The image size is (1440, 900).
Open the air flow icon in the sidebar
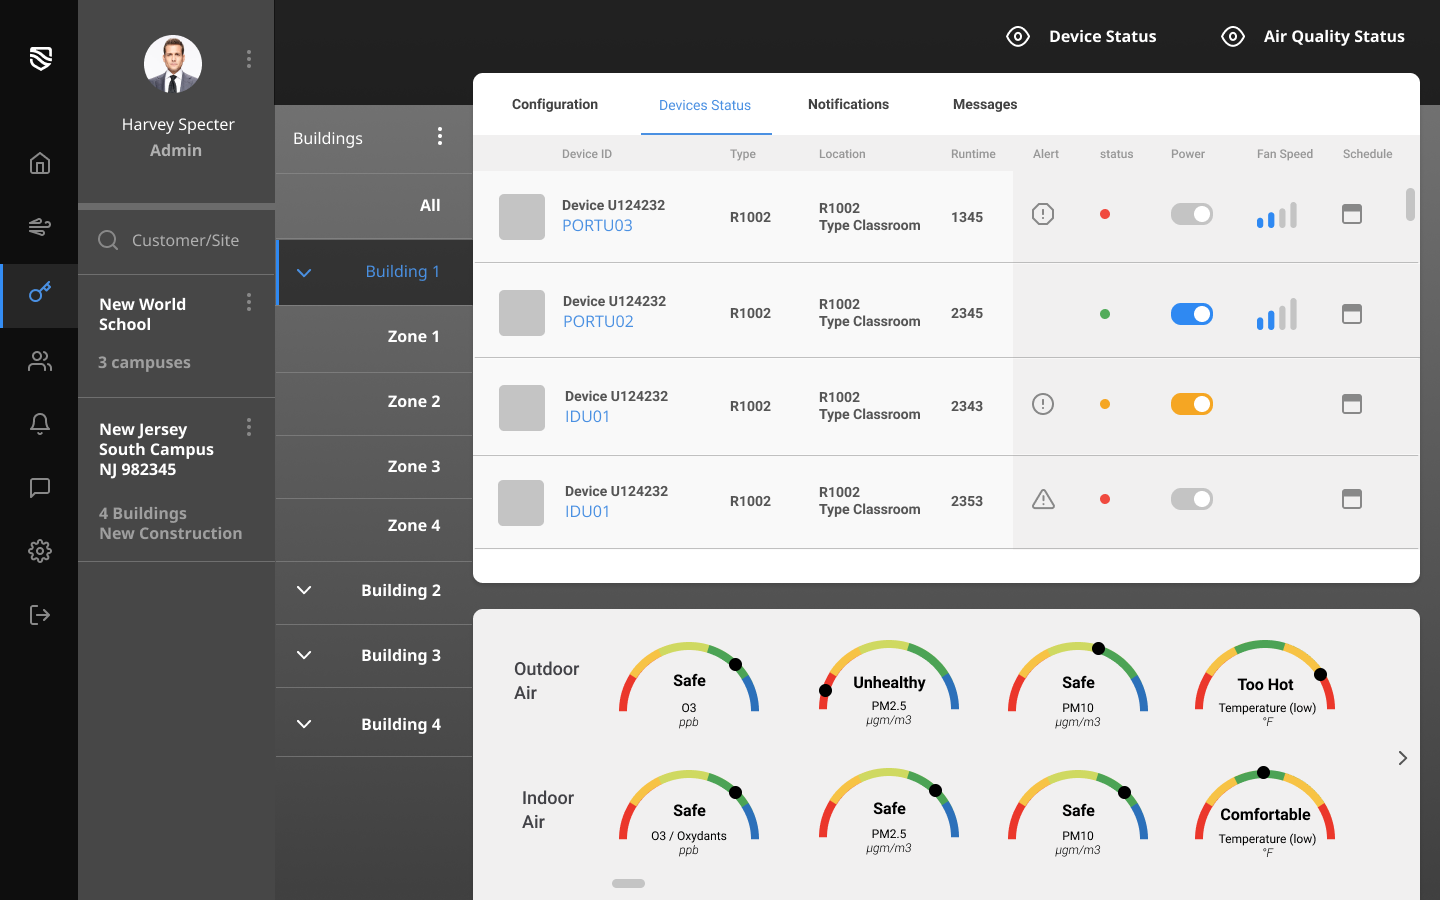tap(39, 227)
